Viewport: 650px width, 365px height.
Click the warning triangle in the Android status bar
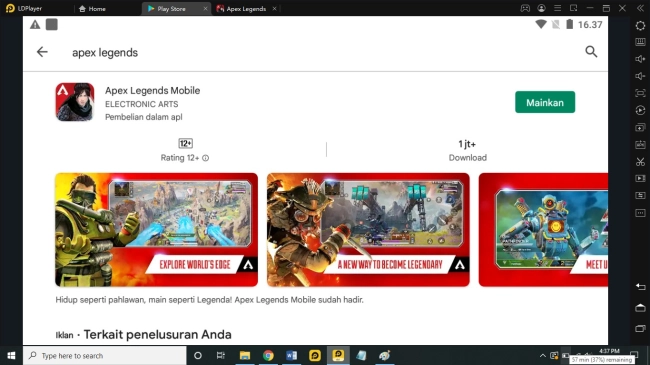click(x=35, y=24)
